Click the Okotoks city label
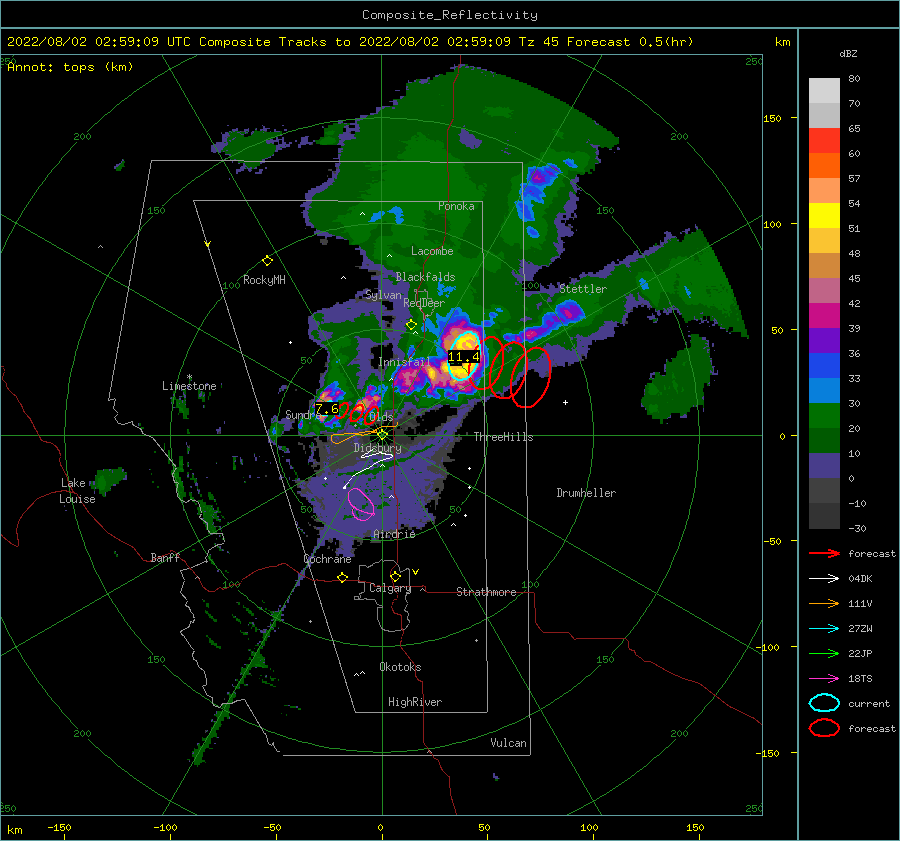Screen dimensions: 900x841 400,667
